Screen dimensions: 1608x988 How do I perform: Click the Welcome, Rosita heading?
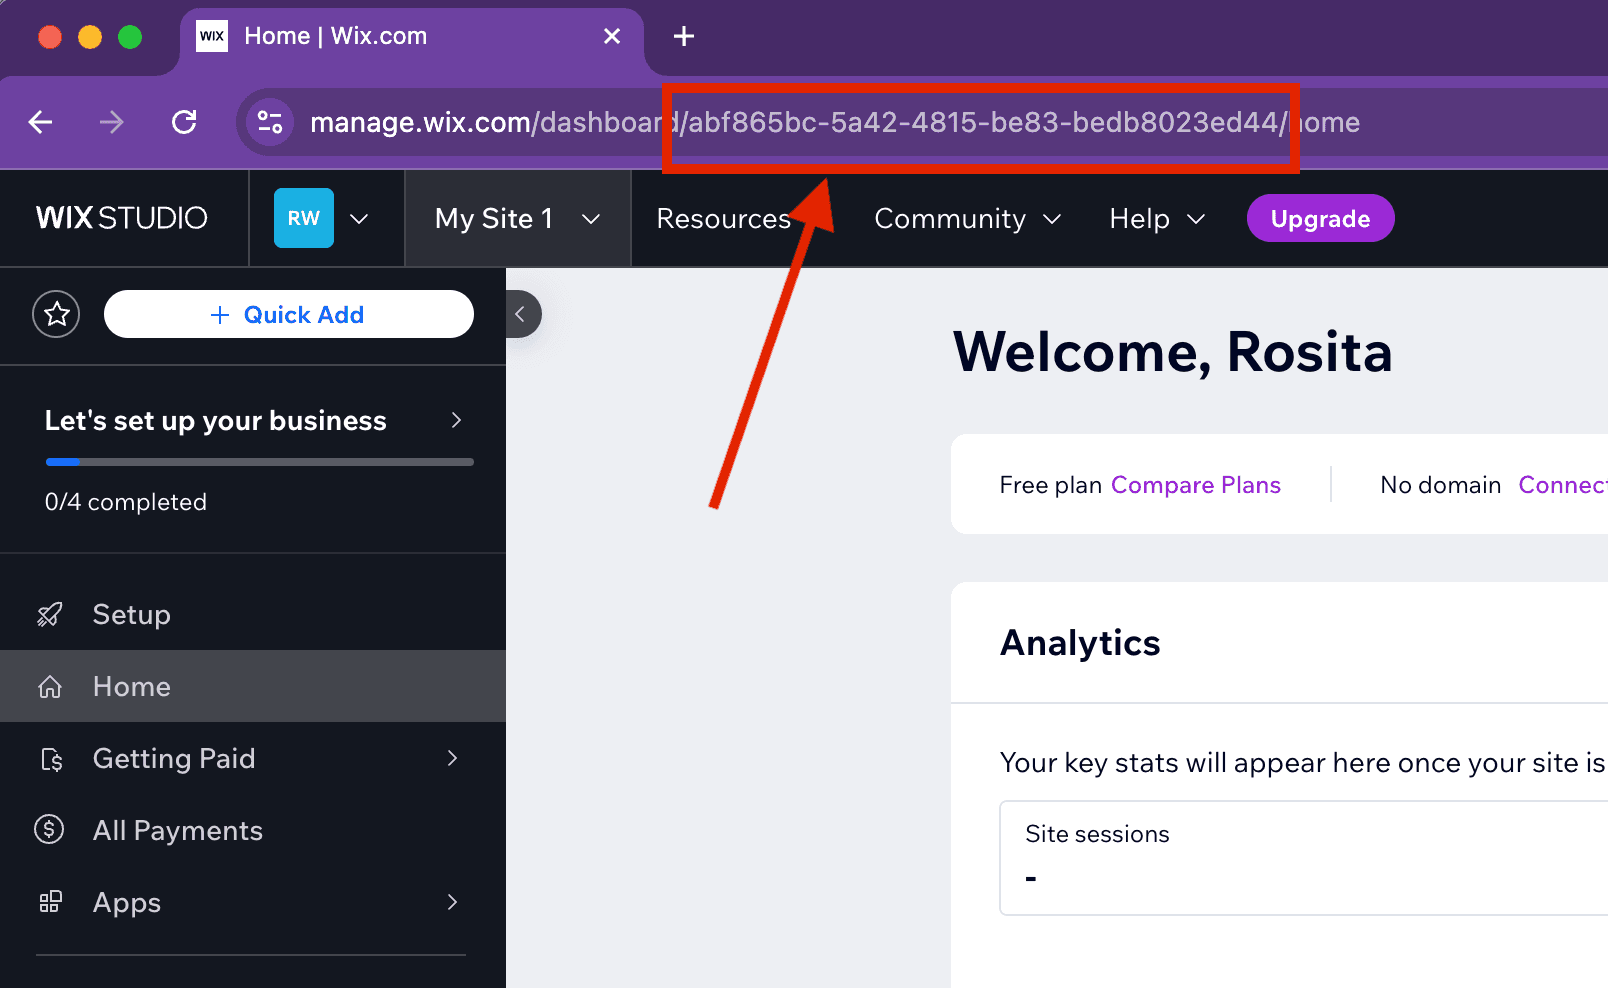click(1173, 352)
